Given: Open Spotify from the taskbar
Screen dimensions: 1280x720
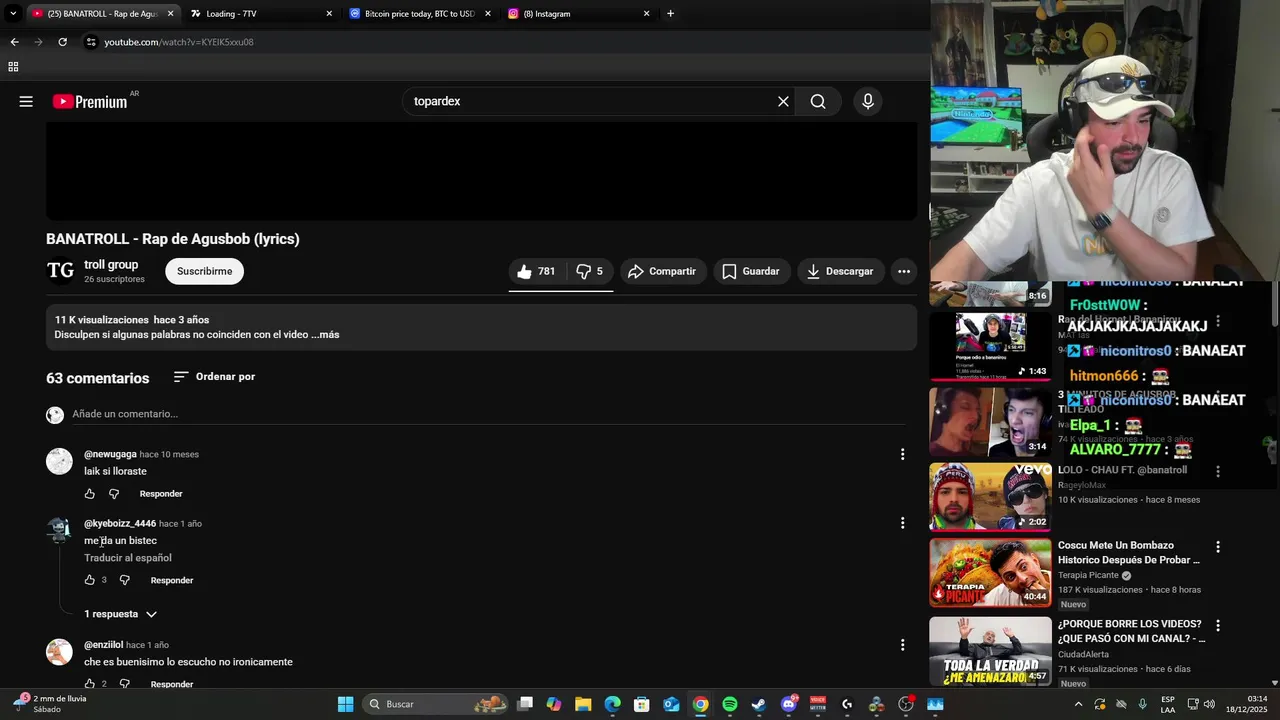Looking at the screenshot, I should point(730,704).
